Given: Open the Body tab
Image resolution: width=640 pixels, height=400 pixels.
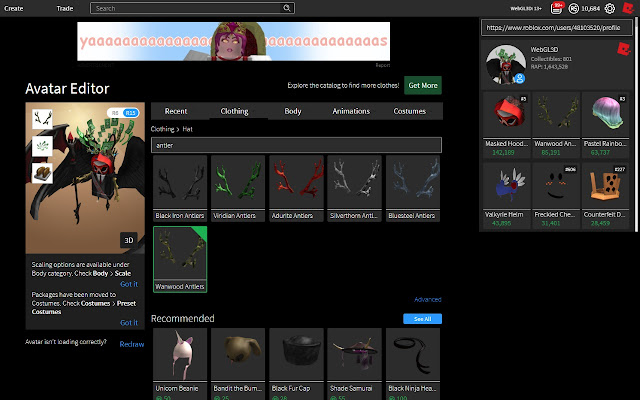Looking at the screenshot, I should click(x=293, y=111).
